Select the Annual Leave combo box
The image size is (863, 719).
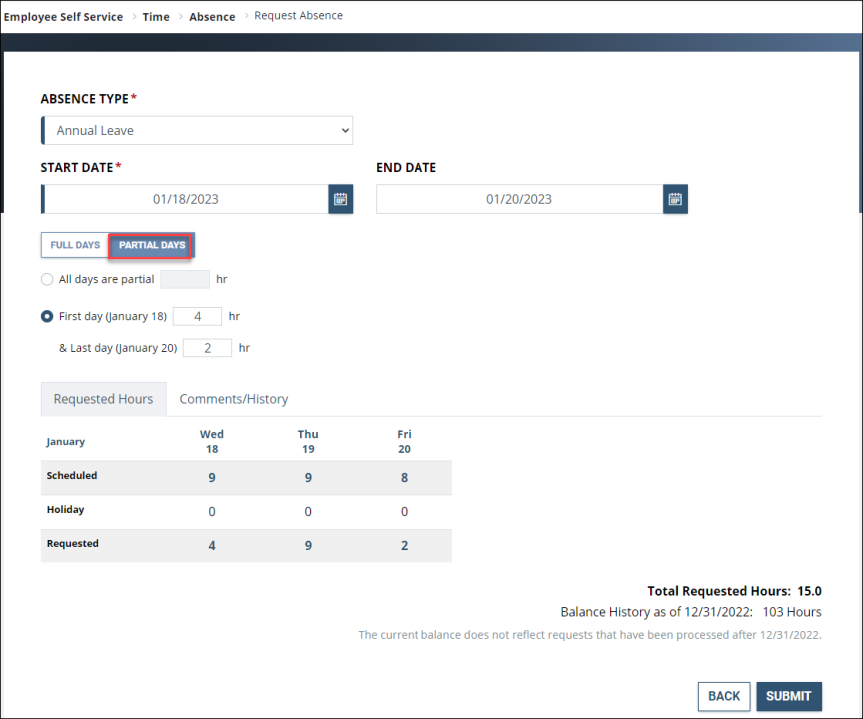(x=196, y=130)
